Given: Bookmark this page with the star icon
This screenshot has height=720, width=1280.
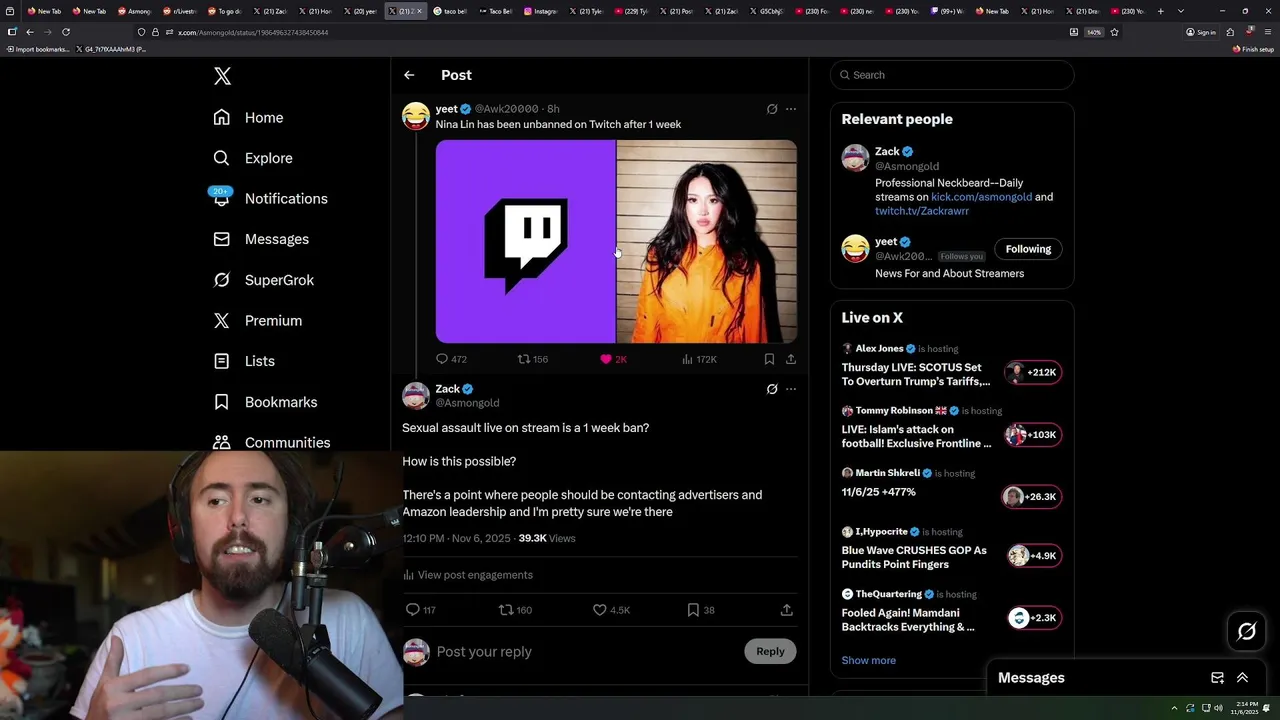Looking at the screenshot, I should point(1114,32).
